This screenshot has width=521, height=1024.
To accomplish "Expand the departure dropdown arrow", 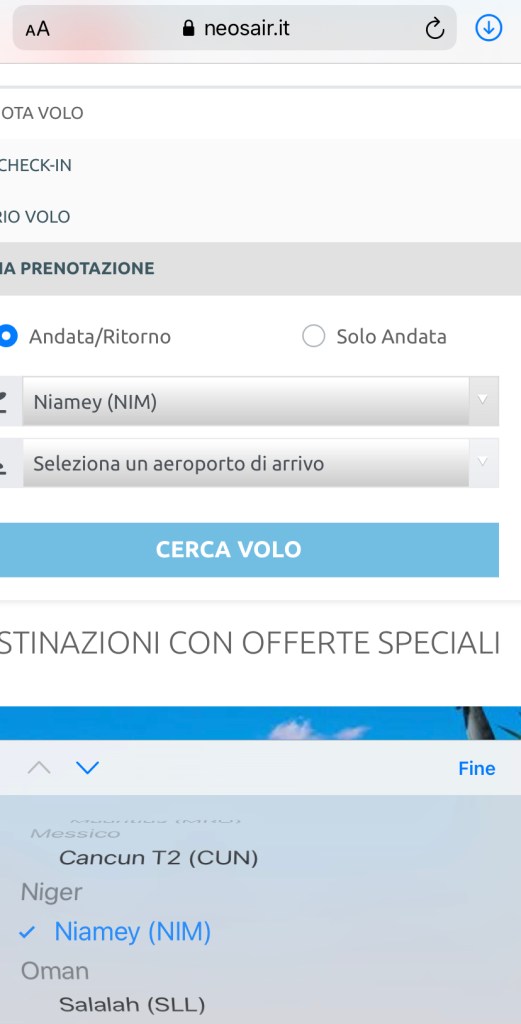I will pyautogui.click(x=483, y=401).
